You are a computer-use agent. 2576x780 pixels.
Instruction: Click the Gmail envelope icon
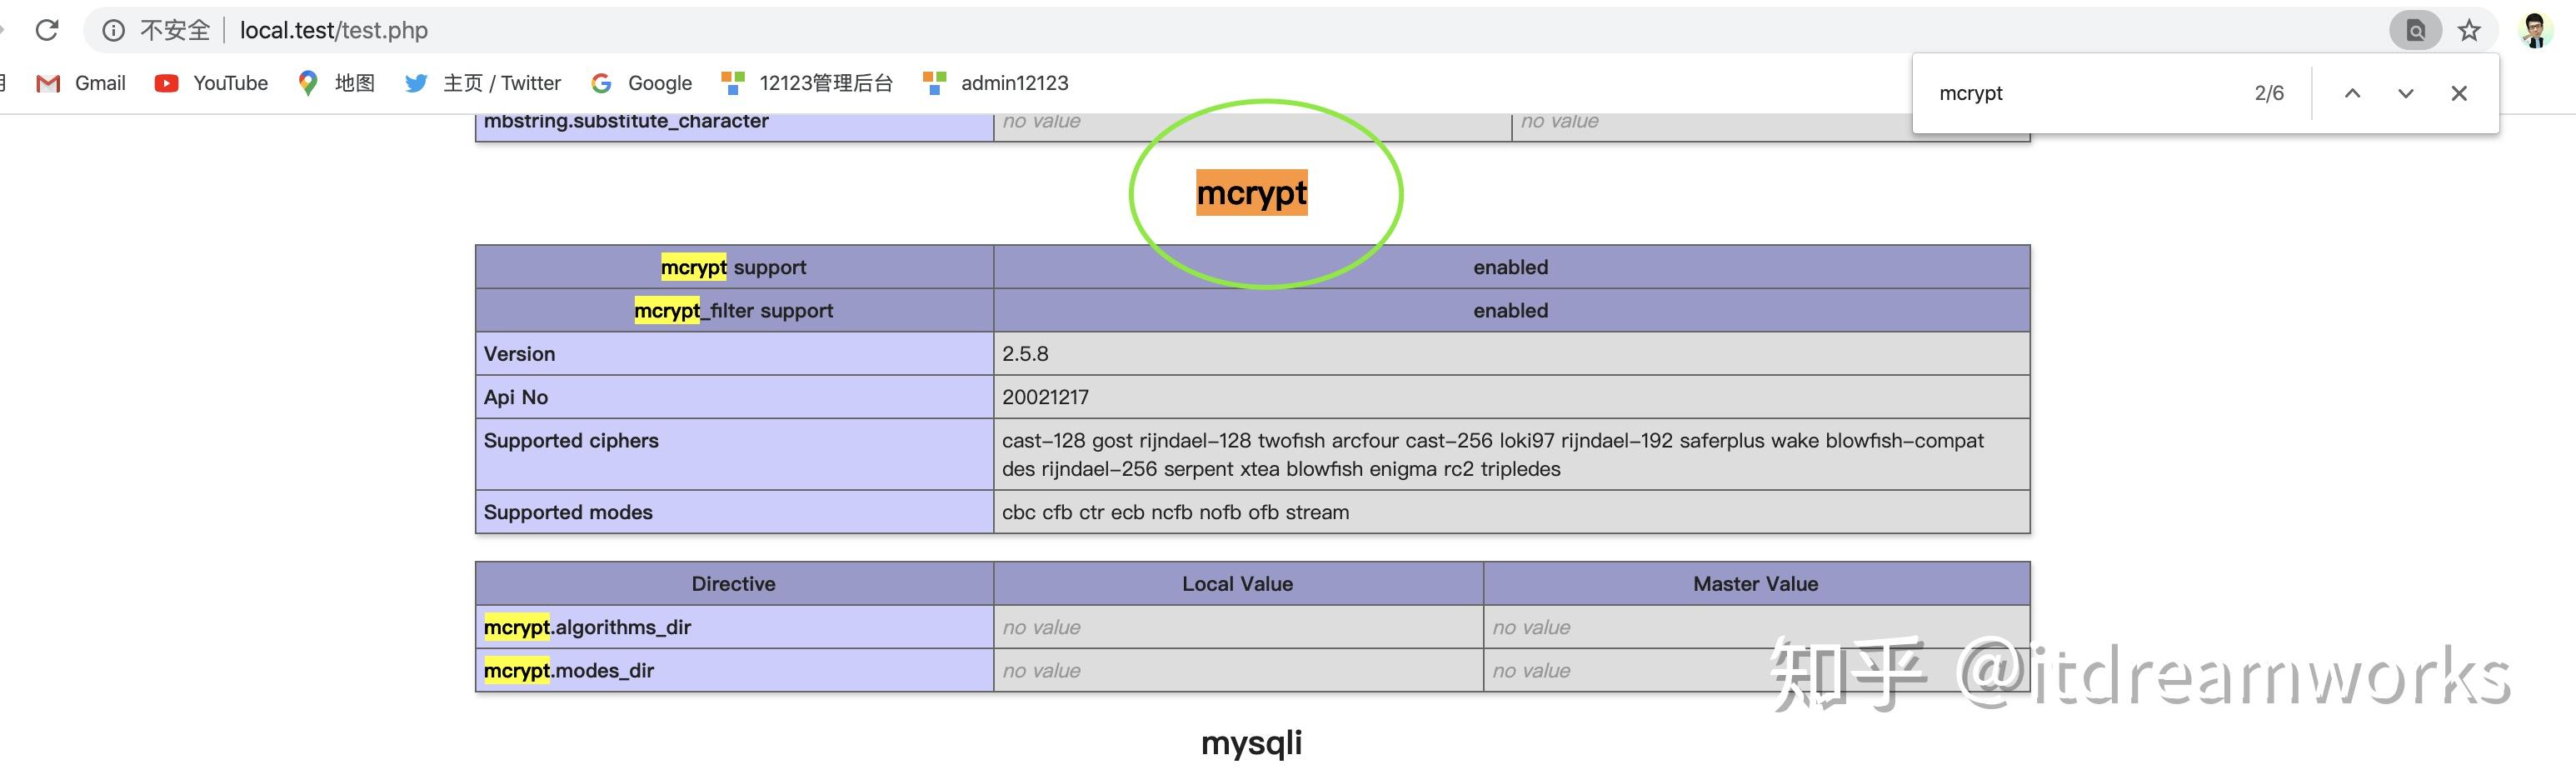tap(48, 84)
